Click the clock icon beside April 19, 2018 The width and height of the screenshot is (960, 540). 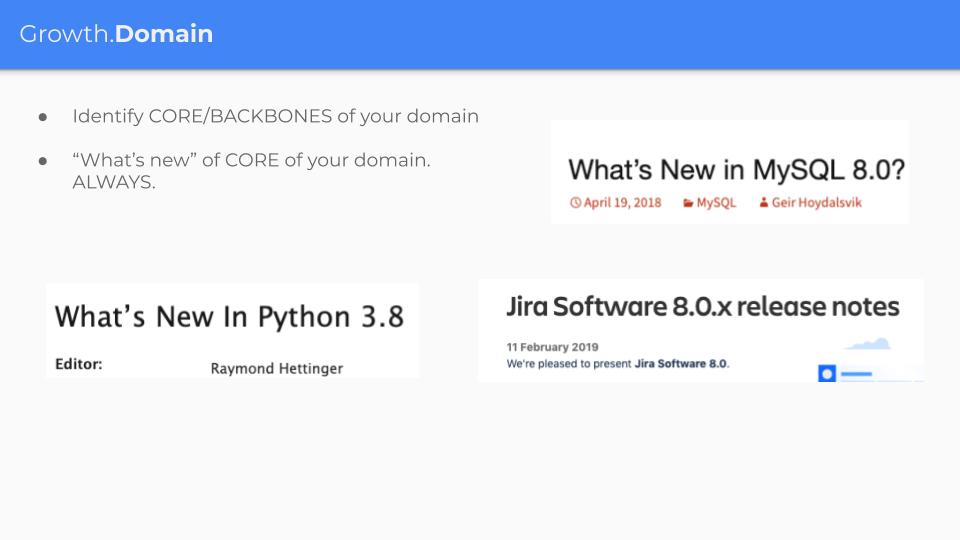coord(575,203)
